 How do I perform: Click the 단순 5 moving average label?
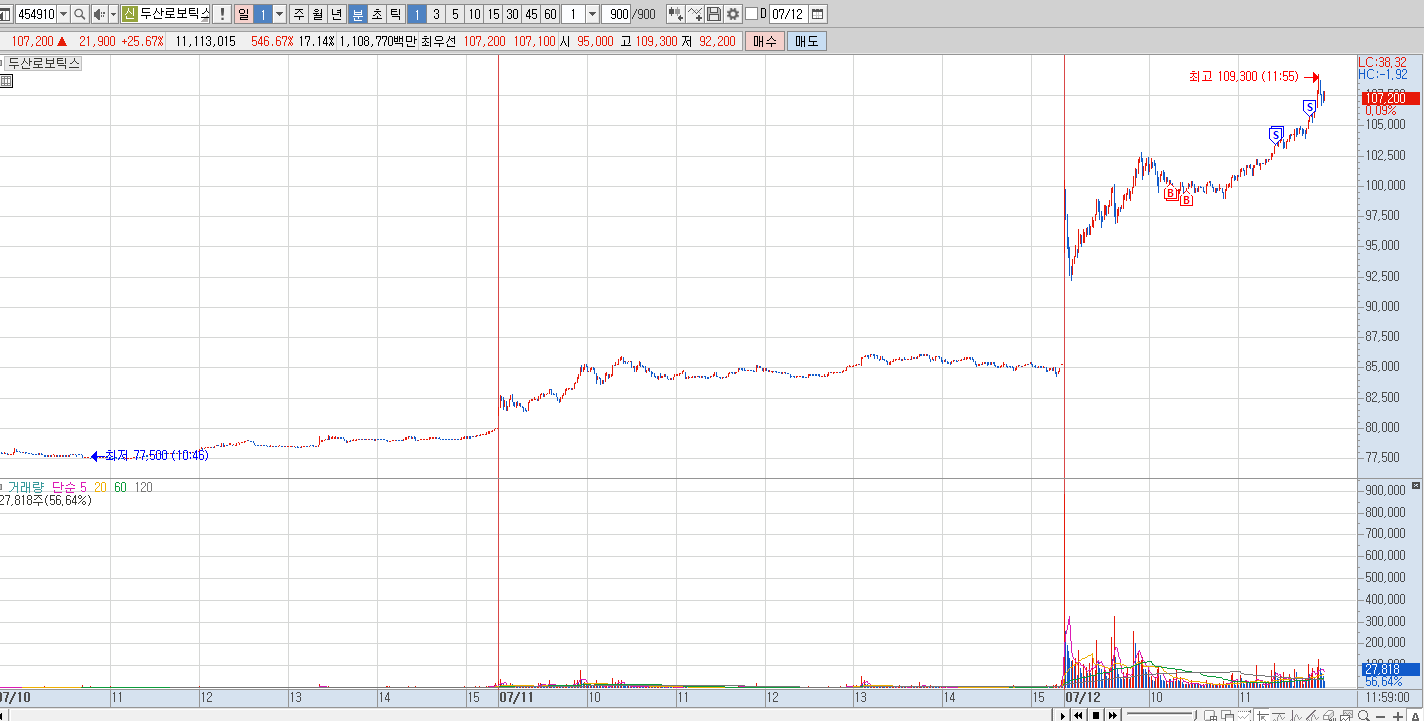[70, 487]
